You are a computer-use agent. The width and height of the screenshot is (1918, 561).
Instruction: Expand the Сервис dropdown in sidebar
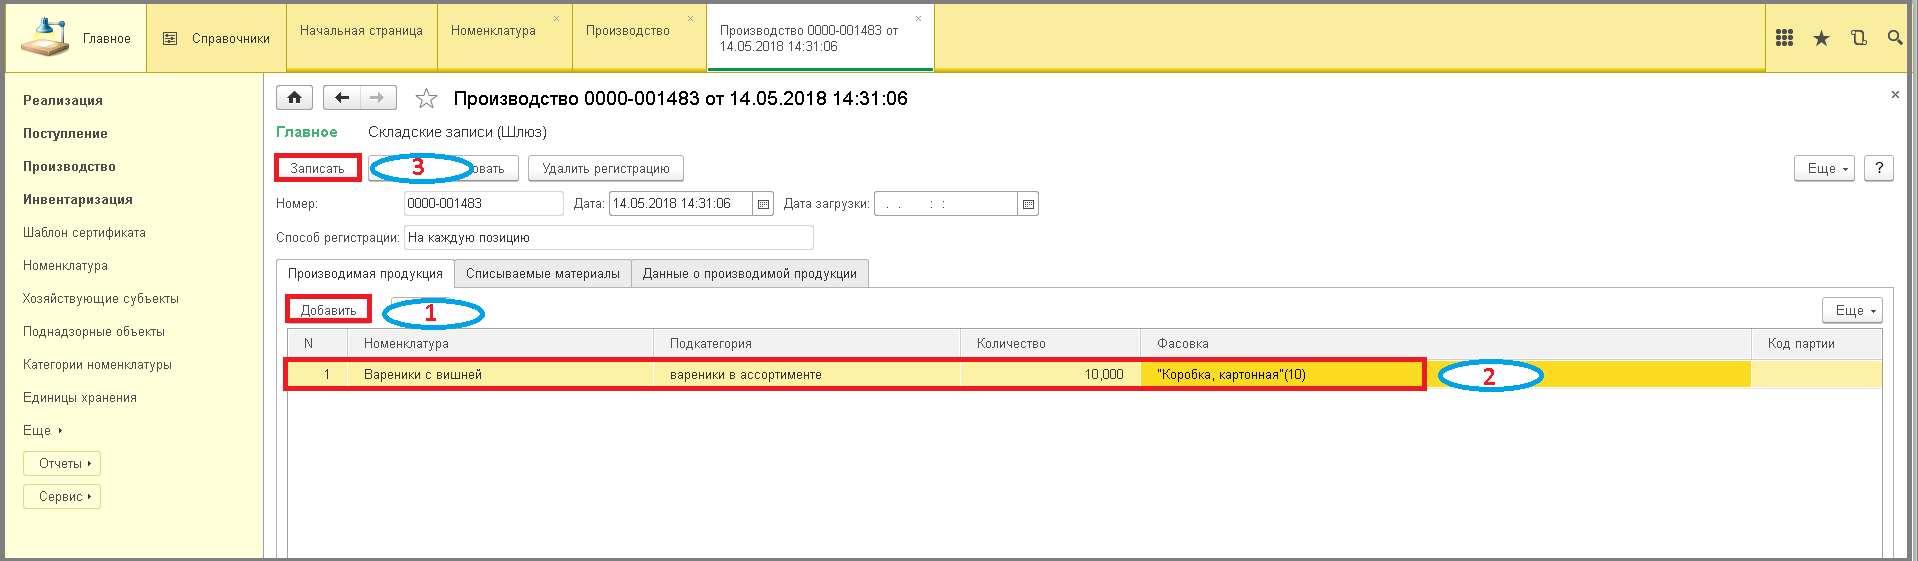pos(62,497)
